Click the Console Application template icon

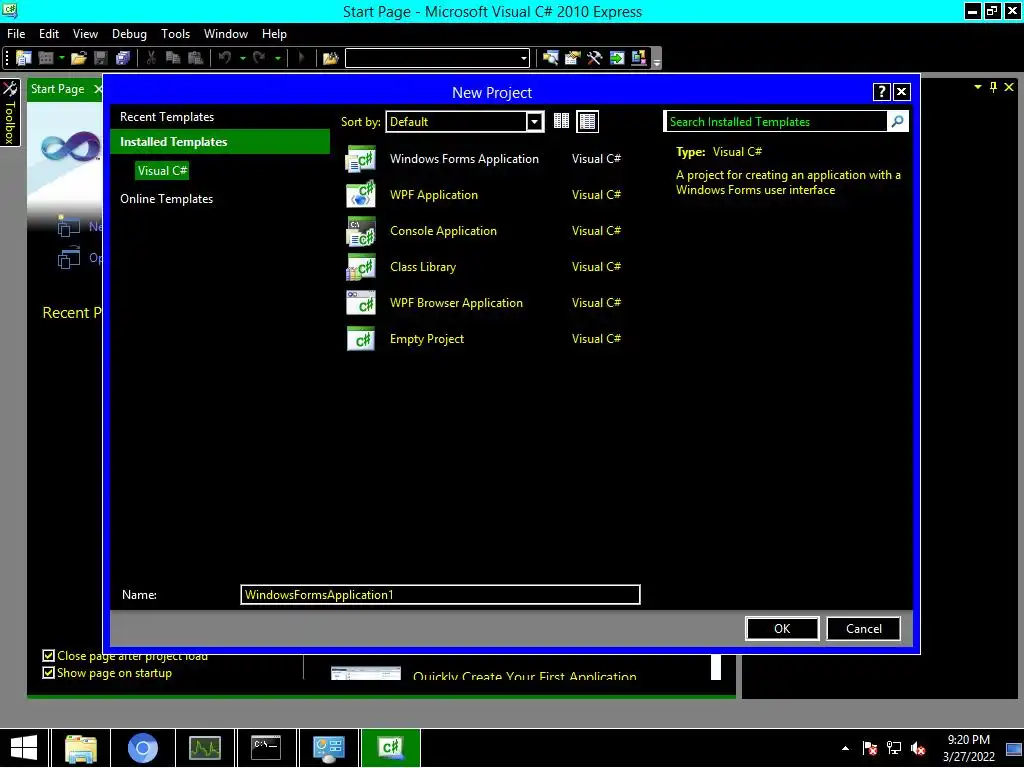[x=360, y=231]
